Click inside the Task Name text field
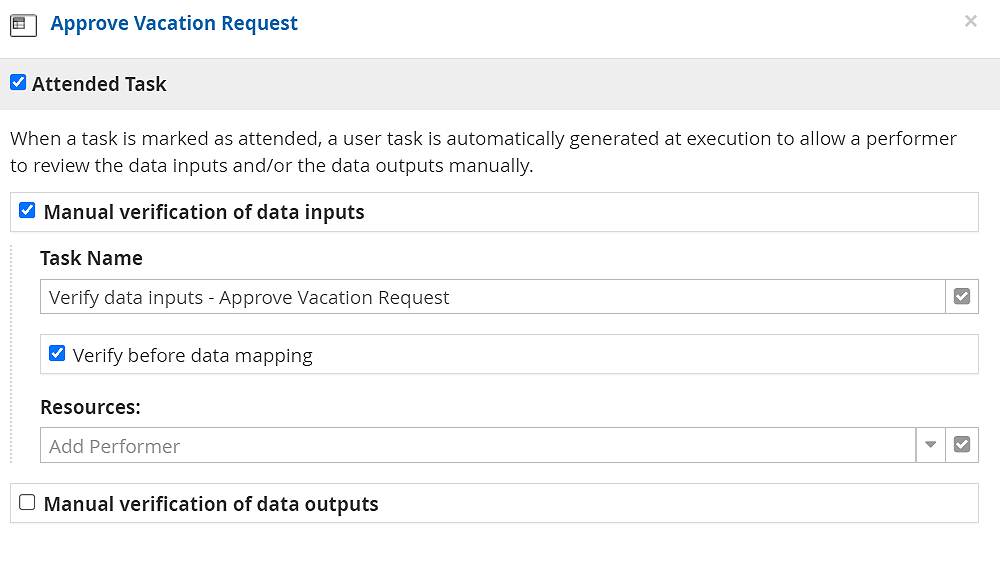This screenshot has width=1000, height=561. click(x=492, y=297)
